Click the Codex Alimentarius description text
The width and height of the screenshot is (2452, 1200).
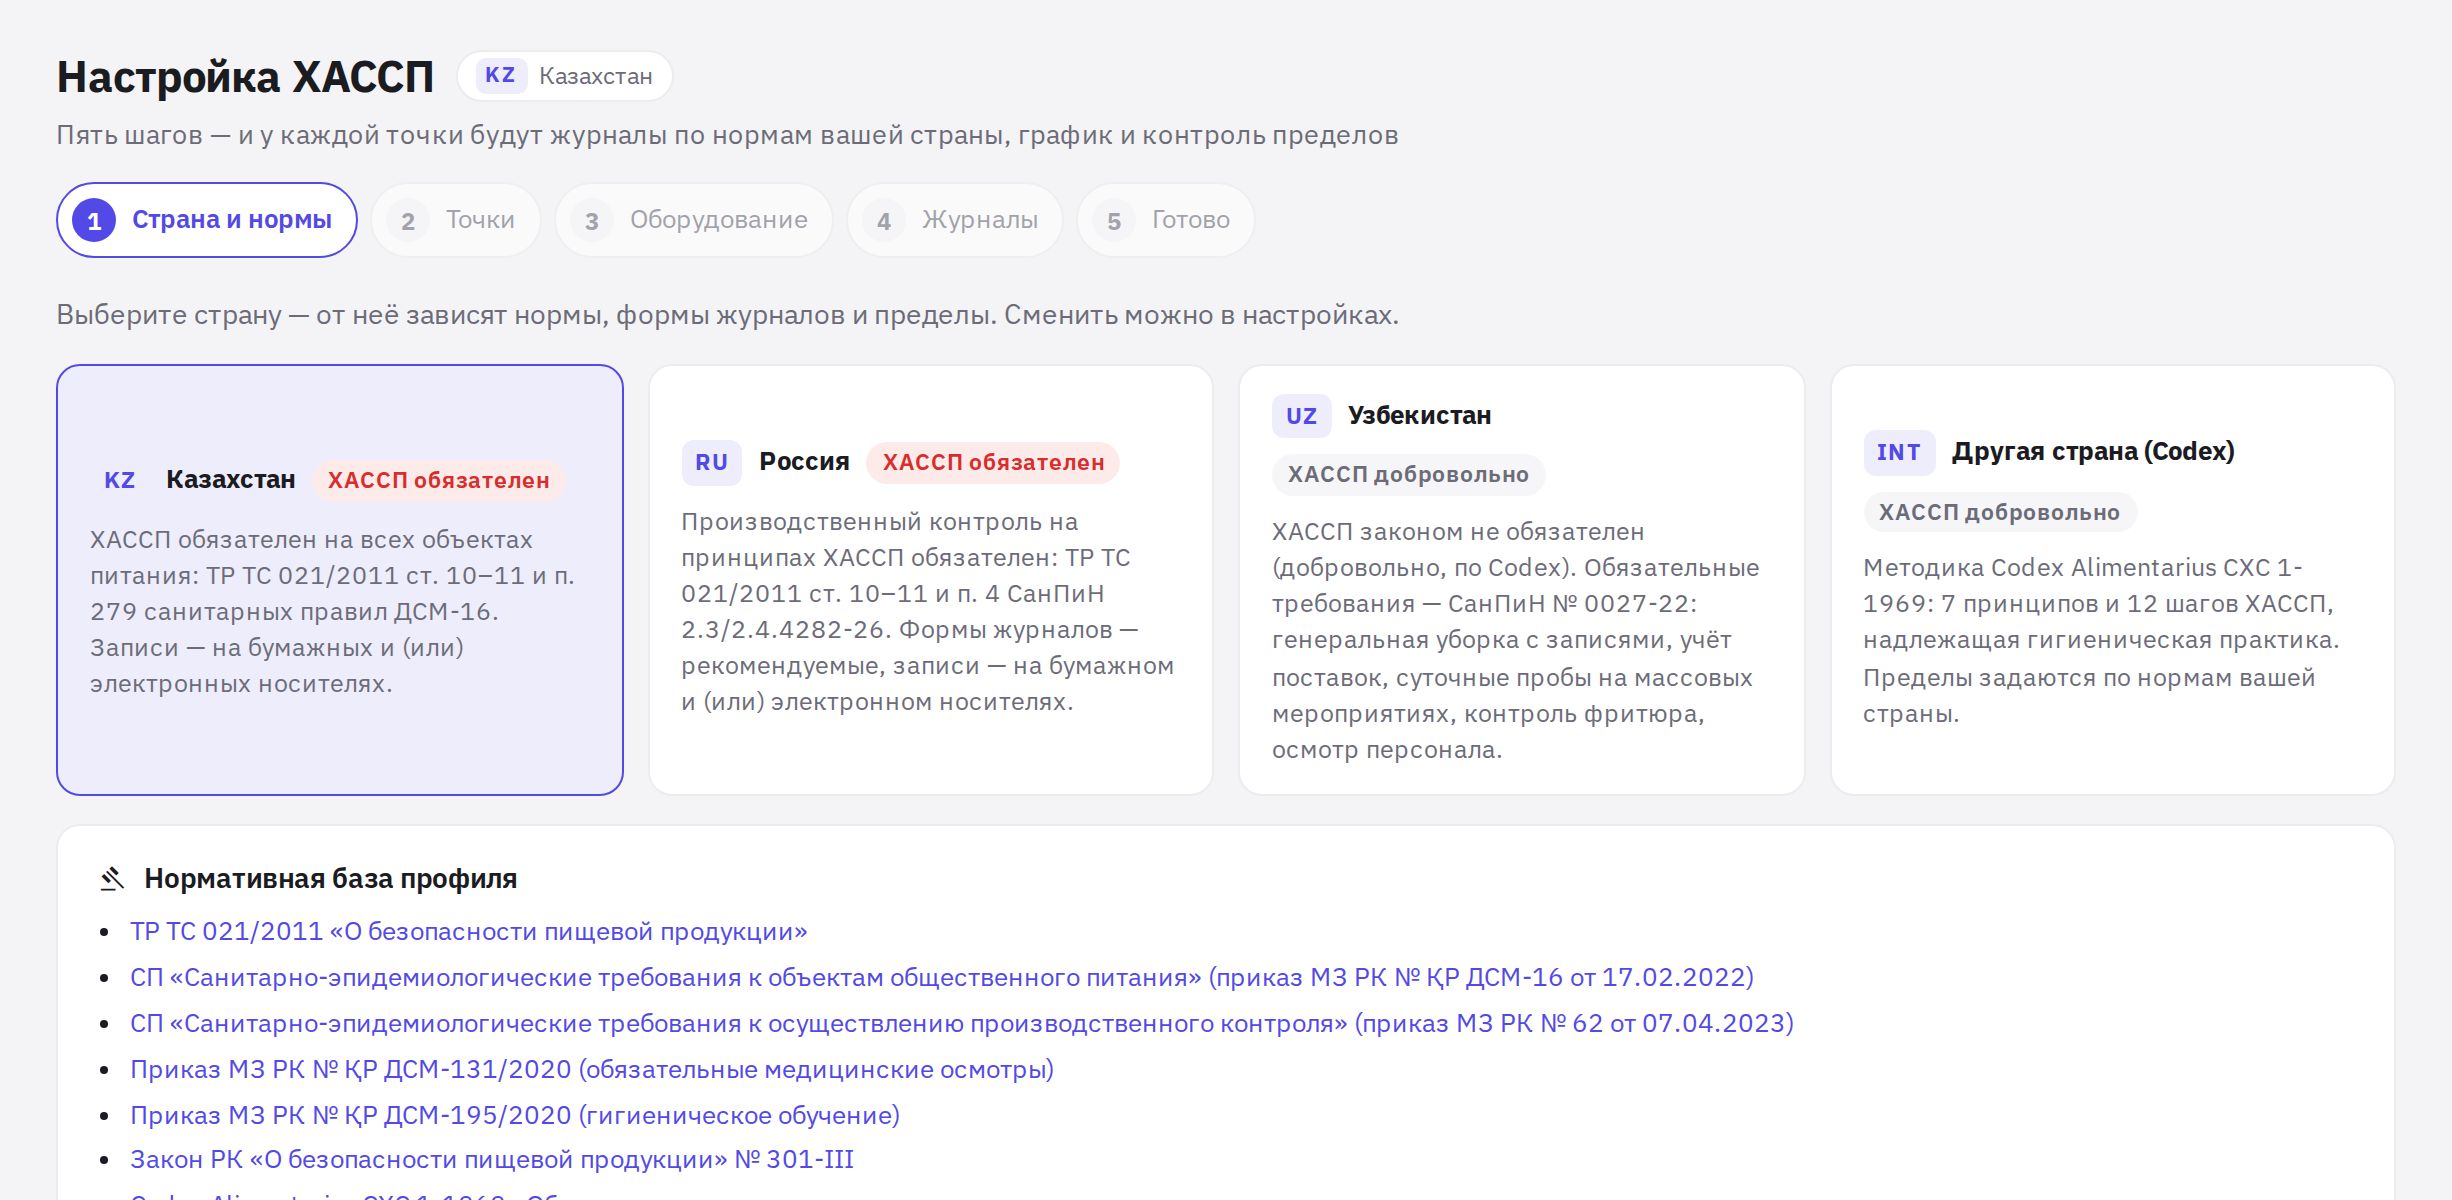[2101, 640]
